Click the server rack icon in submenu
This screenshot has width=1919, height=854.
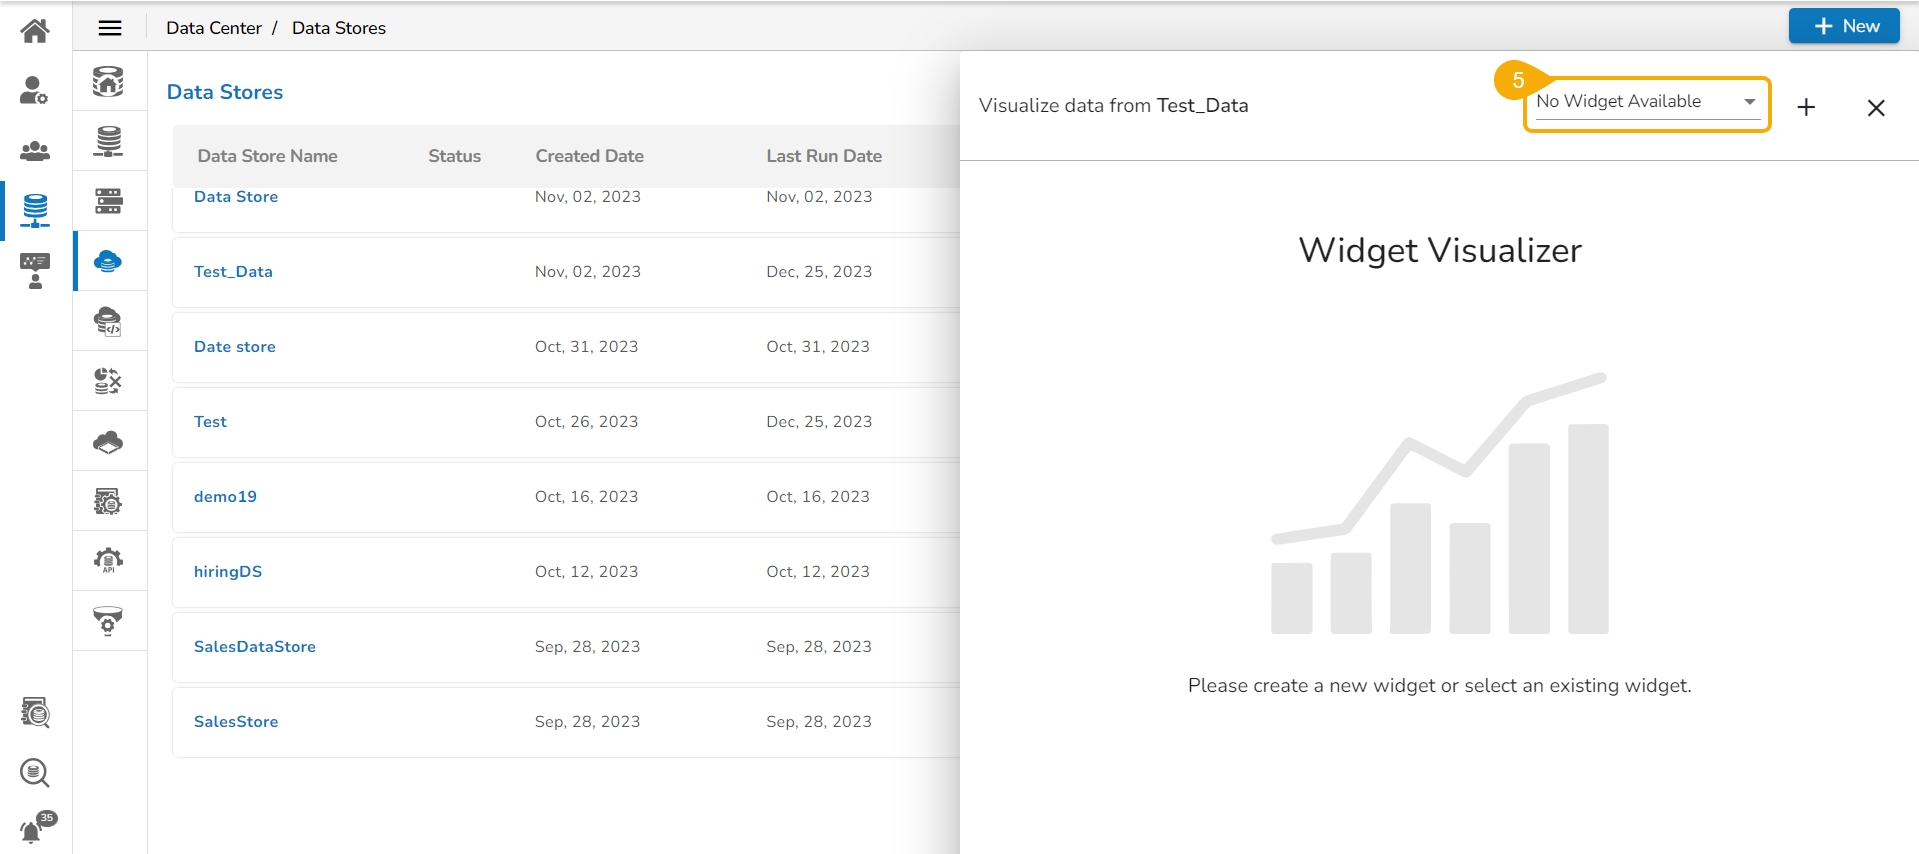(108, 201)
